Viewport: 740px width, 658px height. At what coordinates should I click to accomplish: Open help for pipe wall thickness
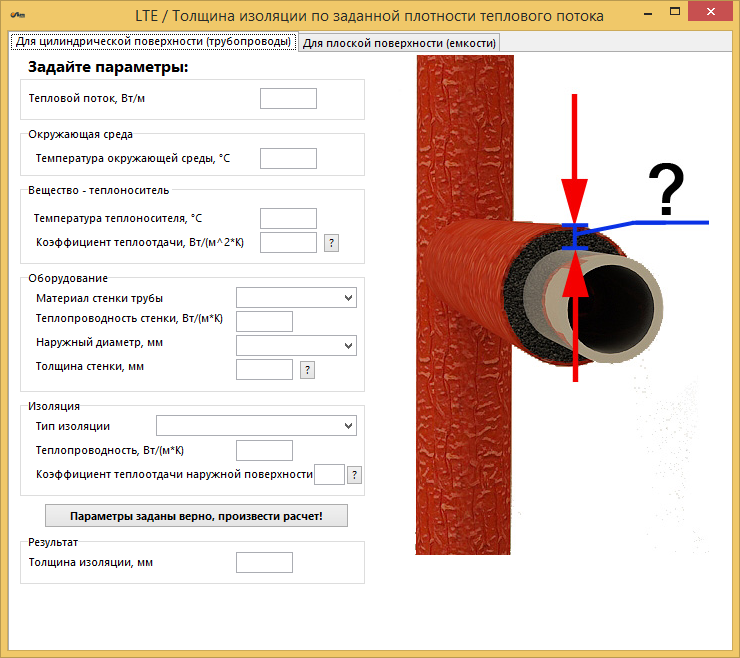pos(307,370)
